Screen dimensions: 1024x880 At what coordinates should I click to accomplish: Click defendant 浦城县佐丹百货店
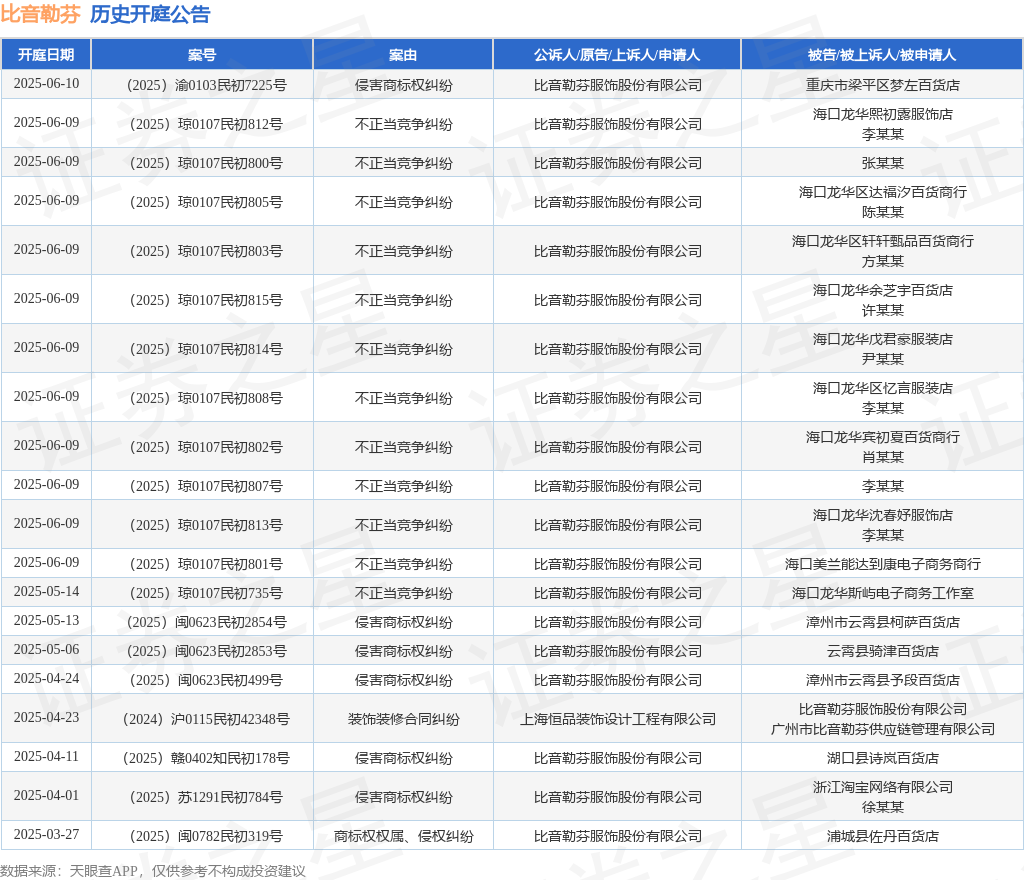coord(882,836)
